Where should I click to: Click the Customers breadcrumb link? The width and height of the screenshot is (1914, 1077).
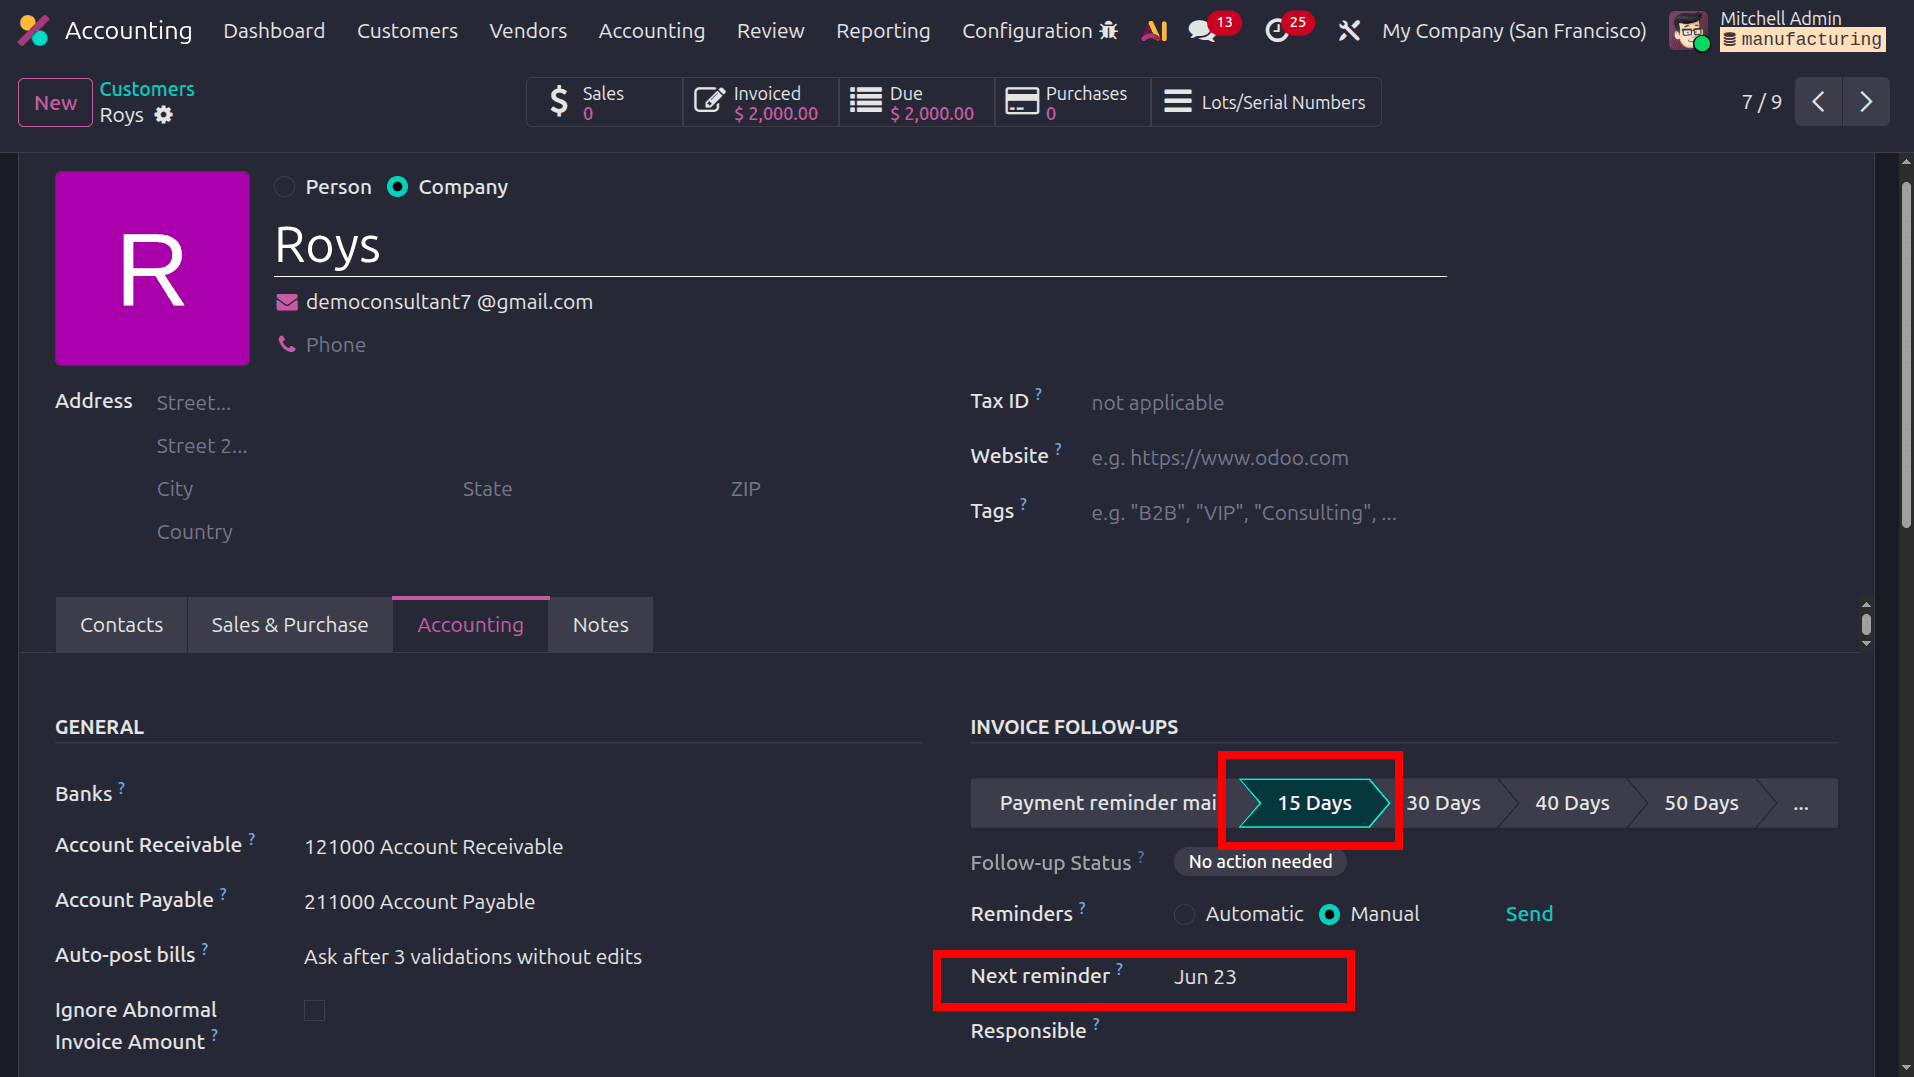click(x=147, y=89)
